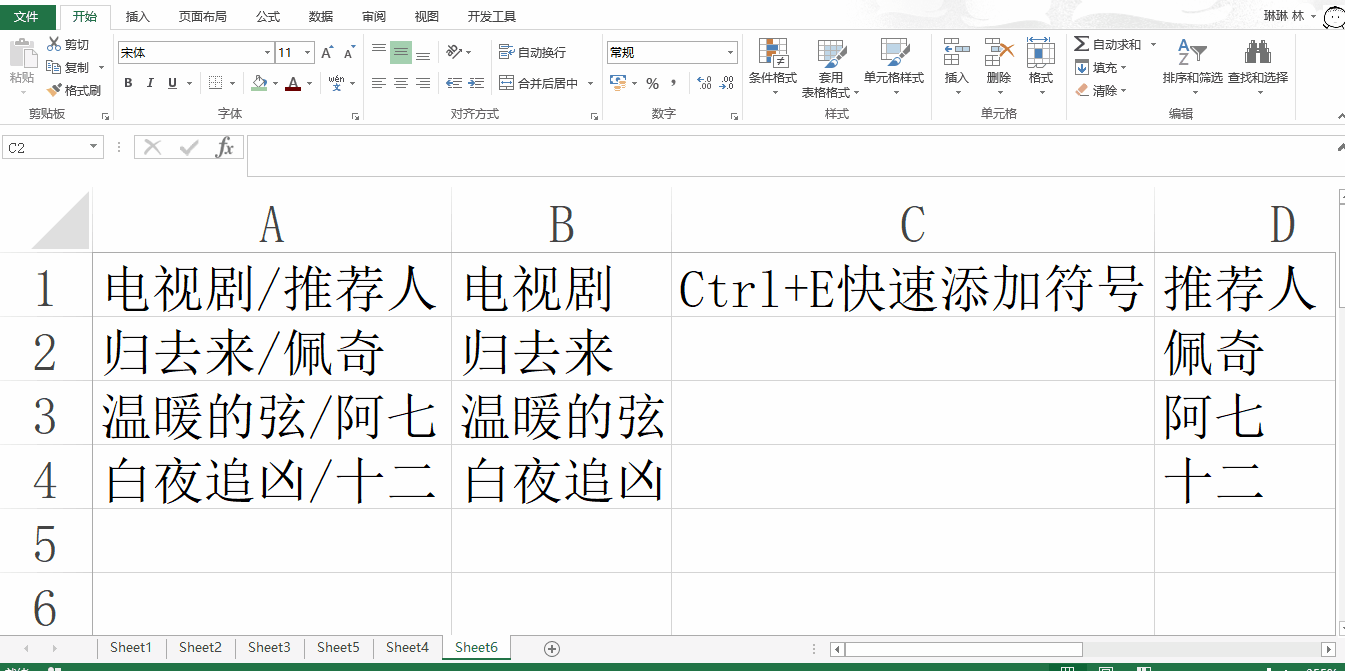This screenshot has width=1345, height=671.
Task: Open the 文件 menu
Action: click(29, 16)
